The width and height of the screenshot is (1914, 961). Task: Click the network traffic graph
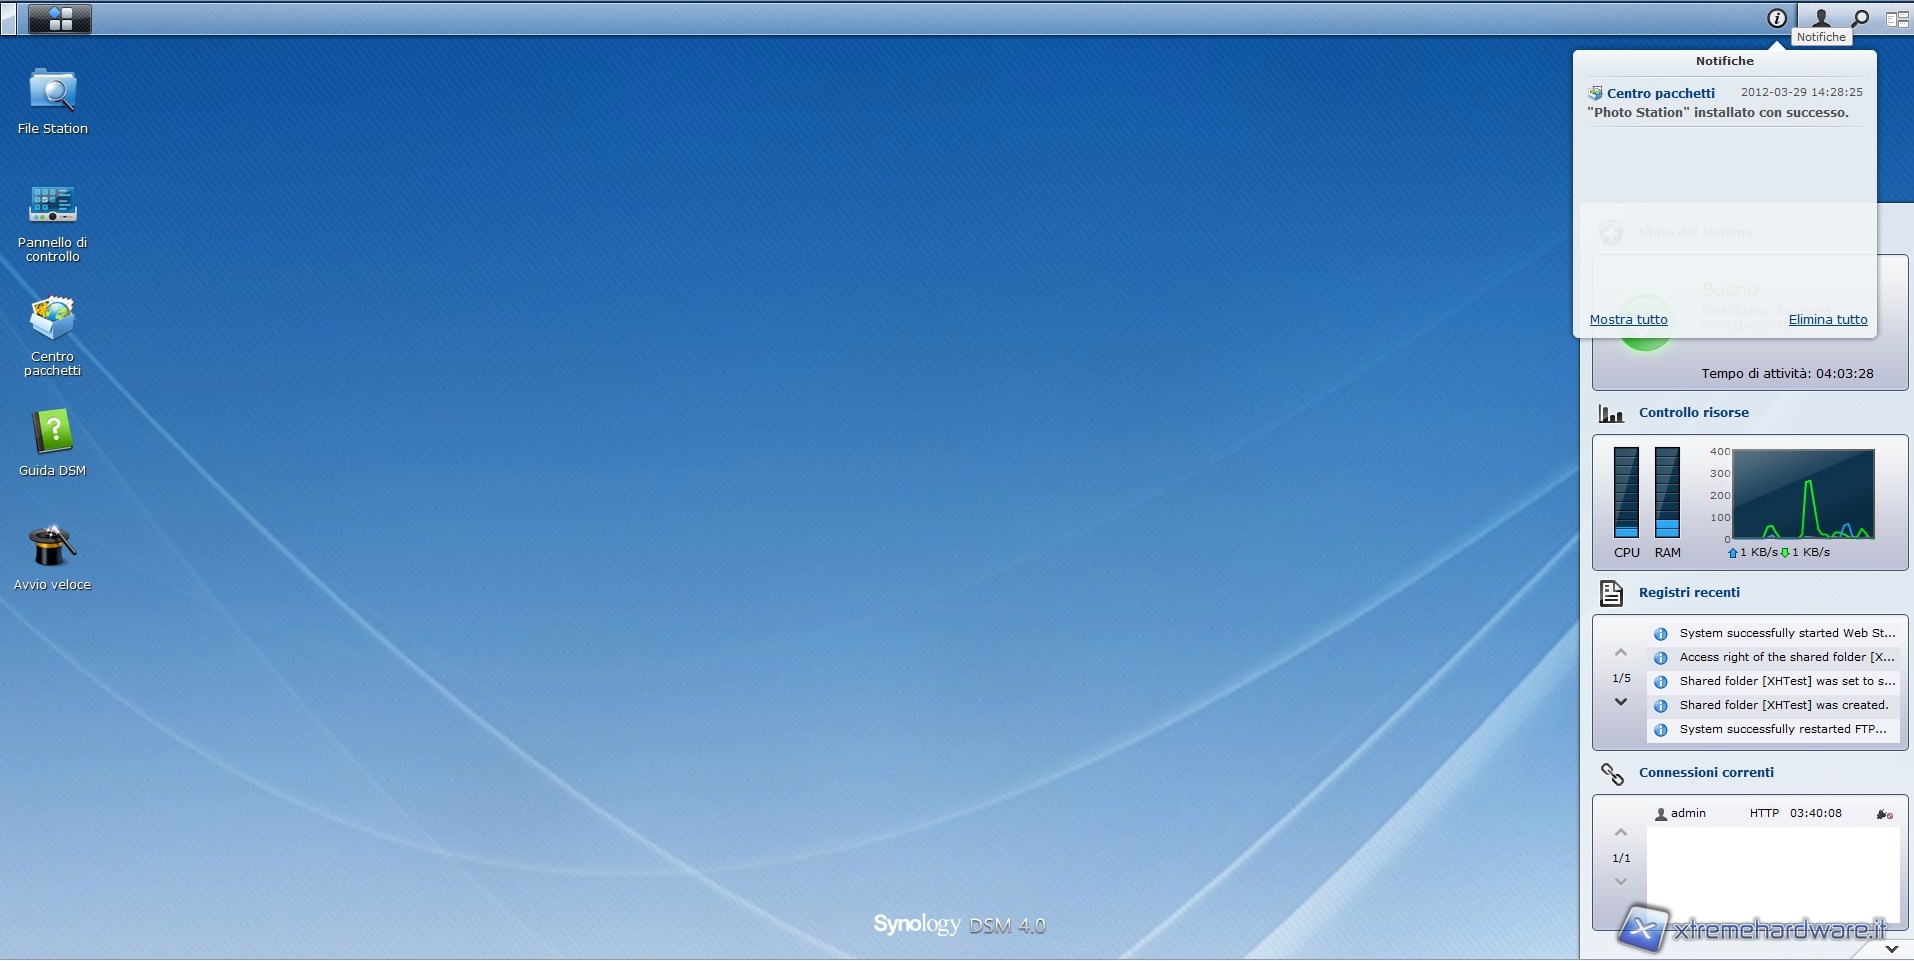1802,494
